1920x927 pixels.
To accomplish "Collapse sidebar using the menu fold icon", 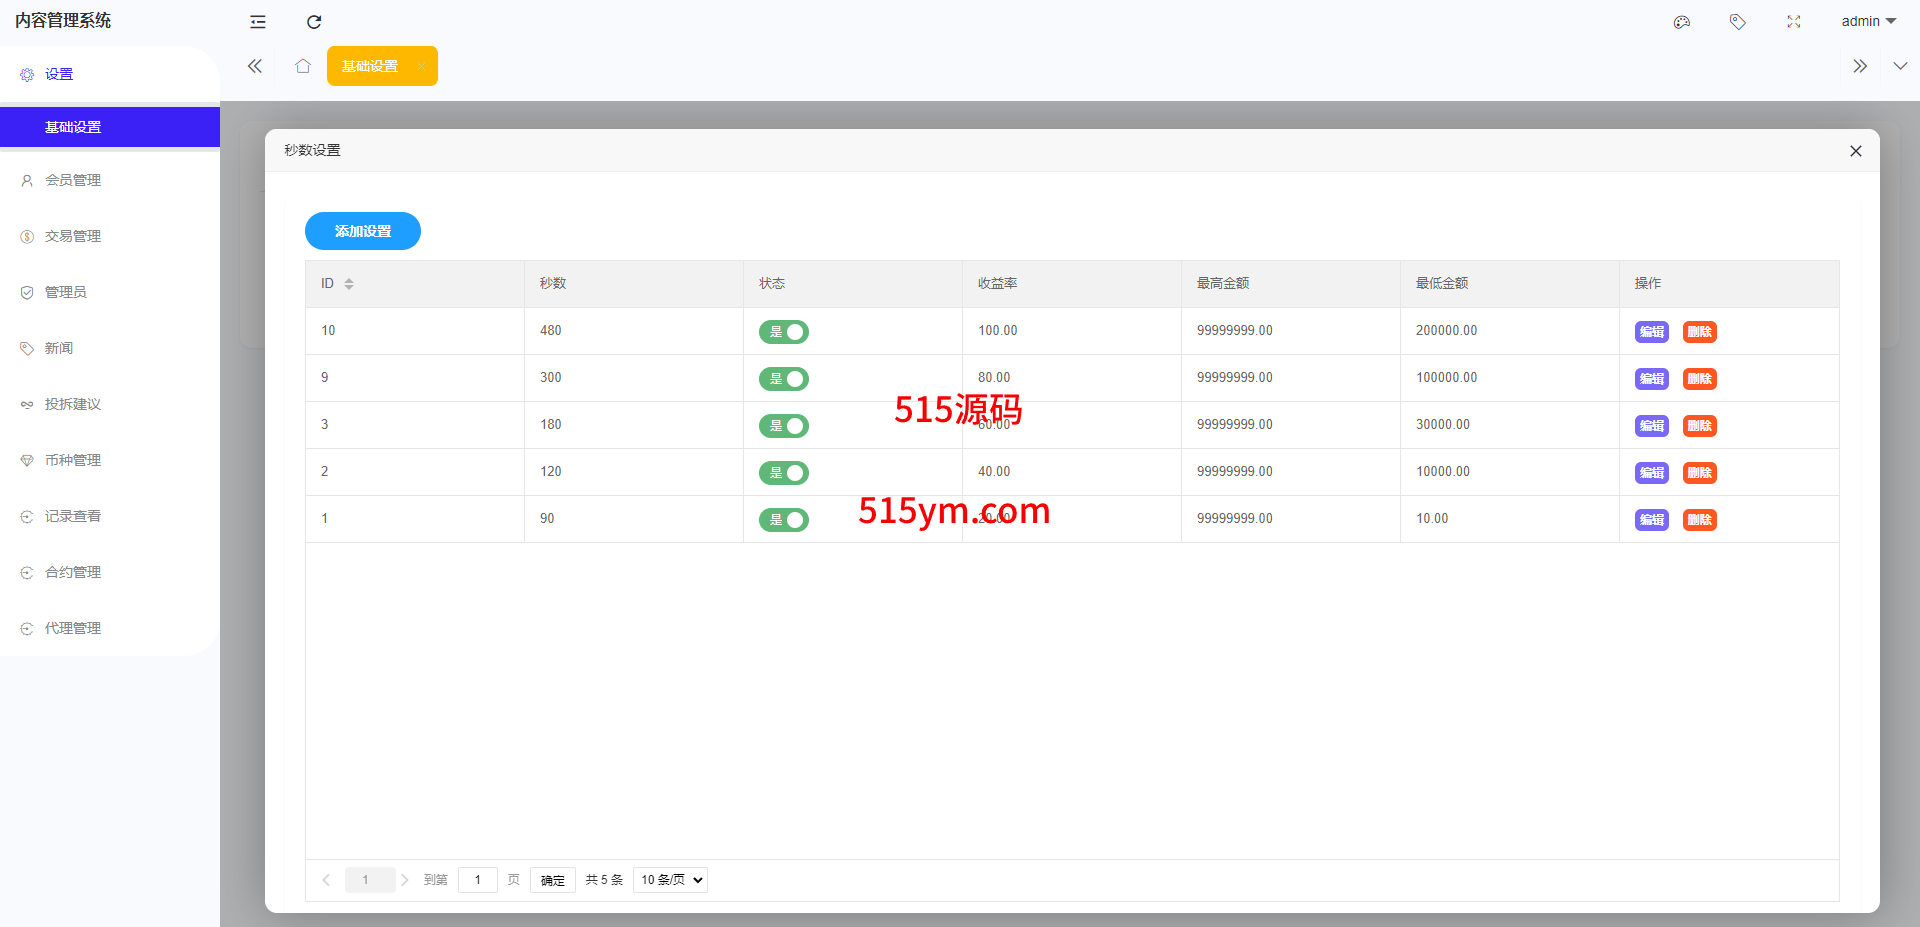I will pyautogui.click(x=258, y=22).
